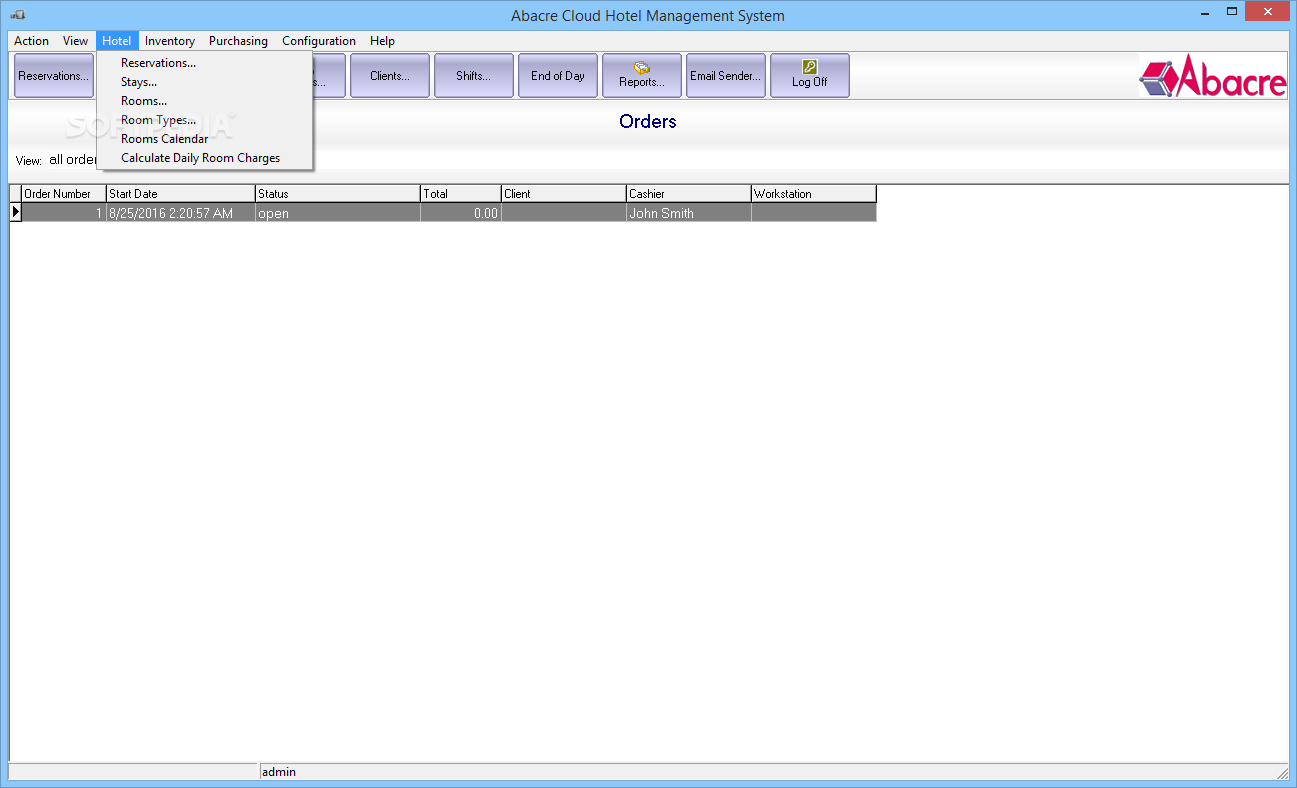Choose Calculate Daily Room Charges
The width and height of the screenshot is (1297, 788).
205,158
